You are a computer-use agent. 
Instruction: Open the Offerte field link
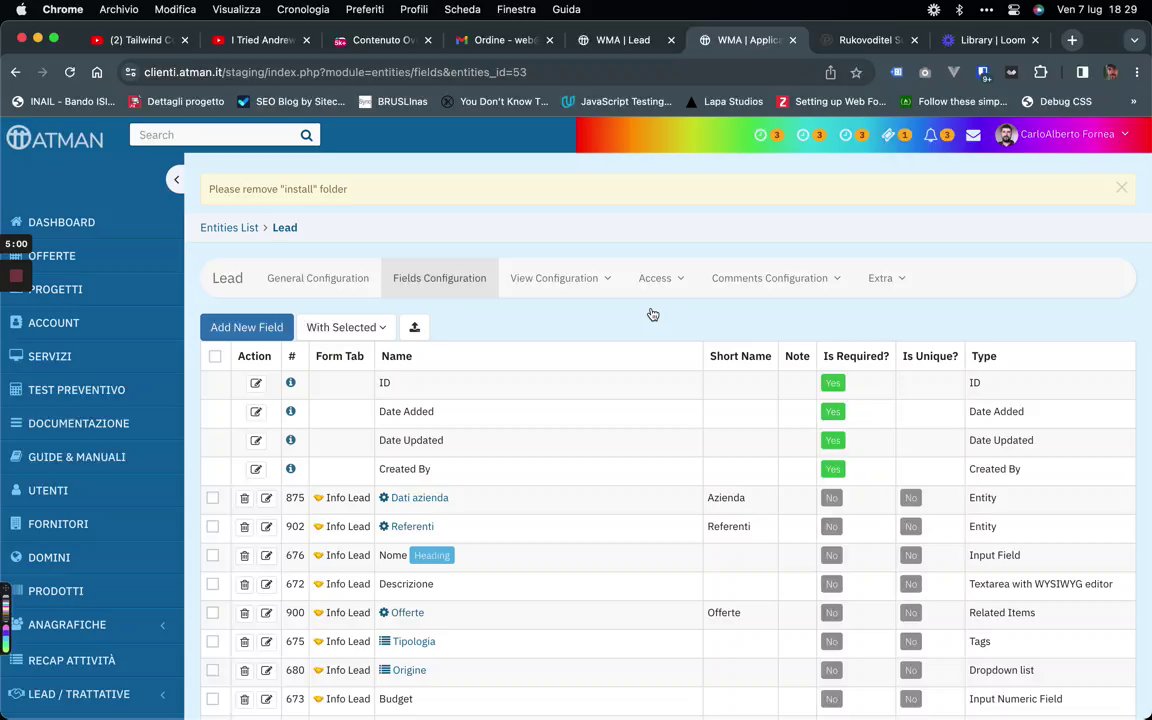pos(408,613)
